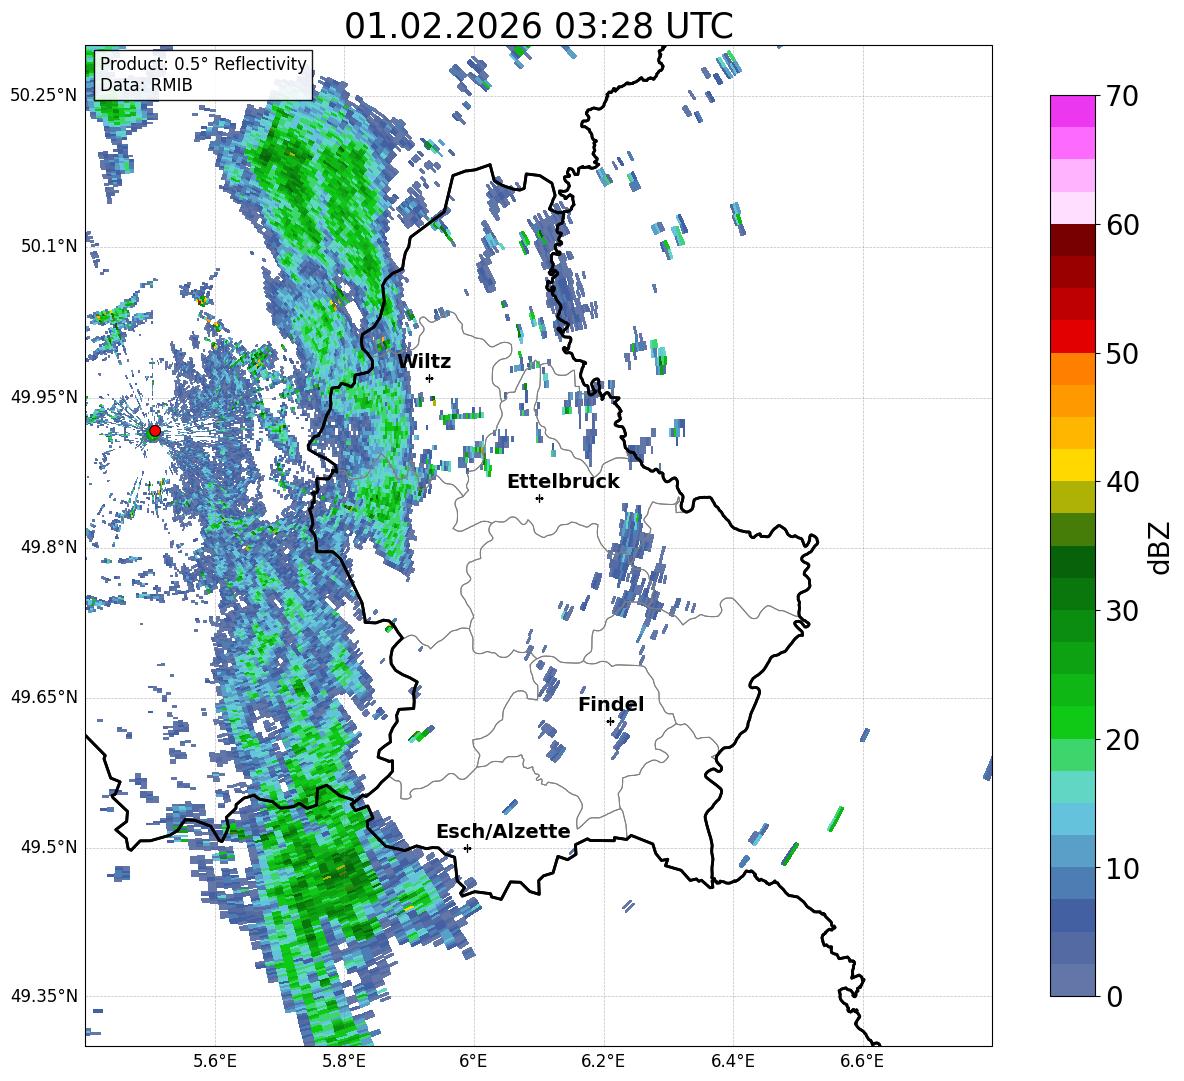Click the dBZ colorbar axis label
The image size is (1184, 1081).
pos(1161,547)
